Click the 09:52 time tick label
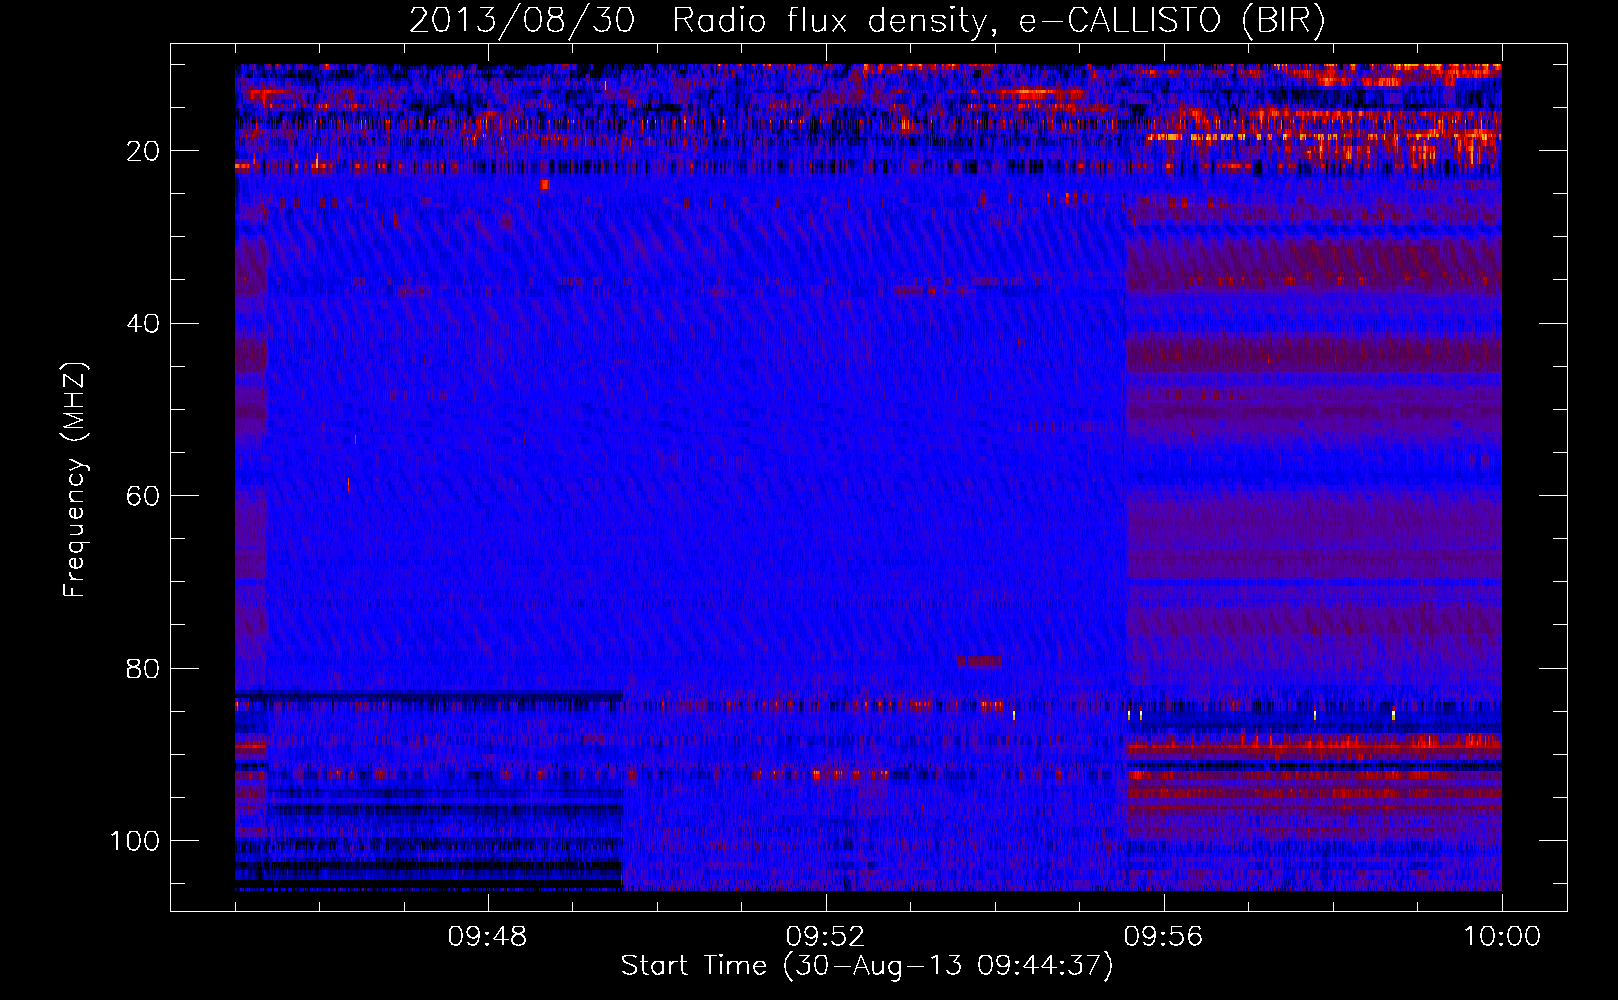The height and width of the screenshot is (1000, 1618). coord(825,937)
